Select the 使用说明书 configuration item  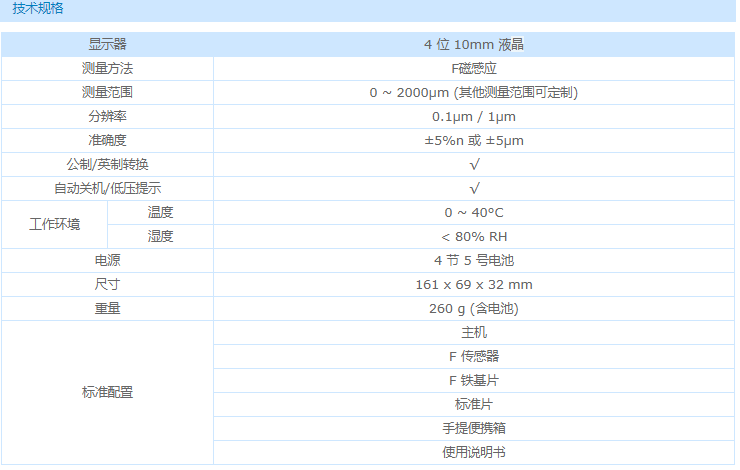474,452
